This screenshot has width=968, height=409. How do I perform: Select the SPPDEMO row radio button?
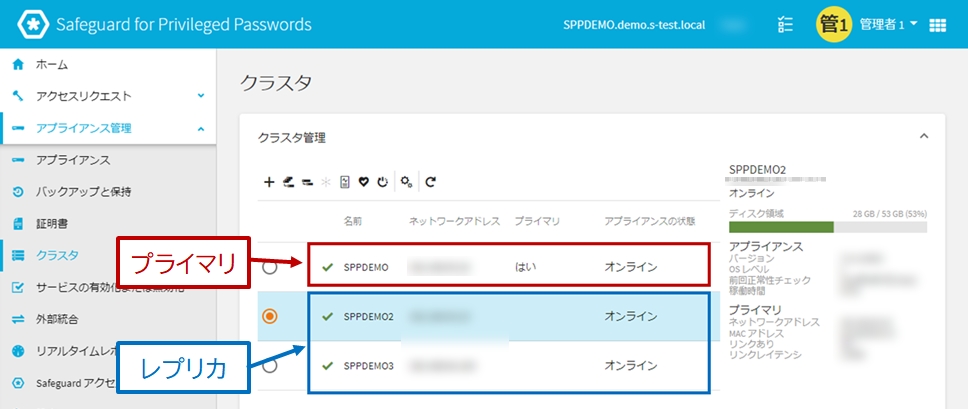pyautogui.click(x=270, y=267)
